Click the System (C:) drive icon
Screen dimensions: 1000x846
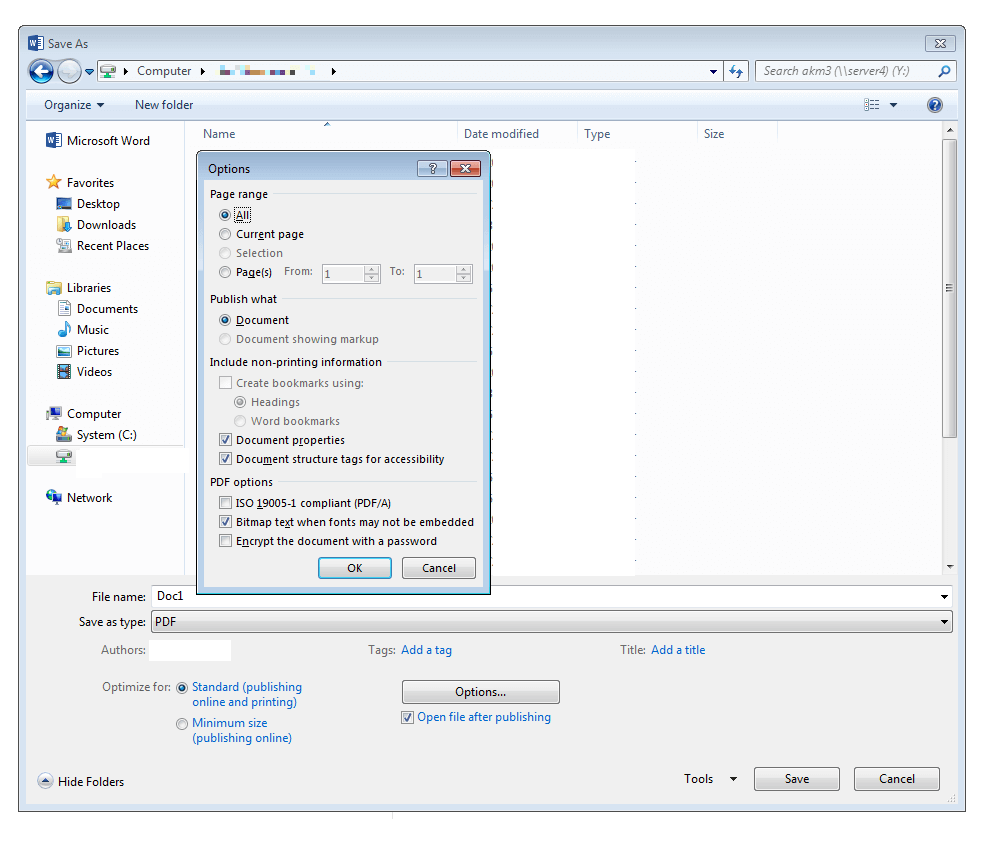pos(64,435)
